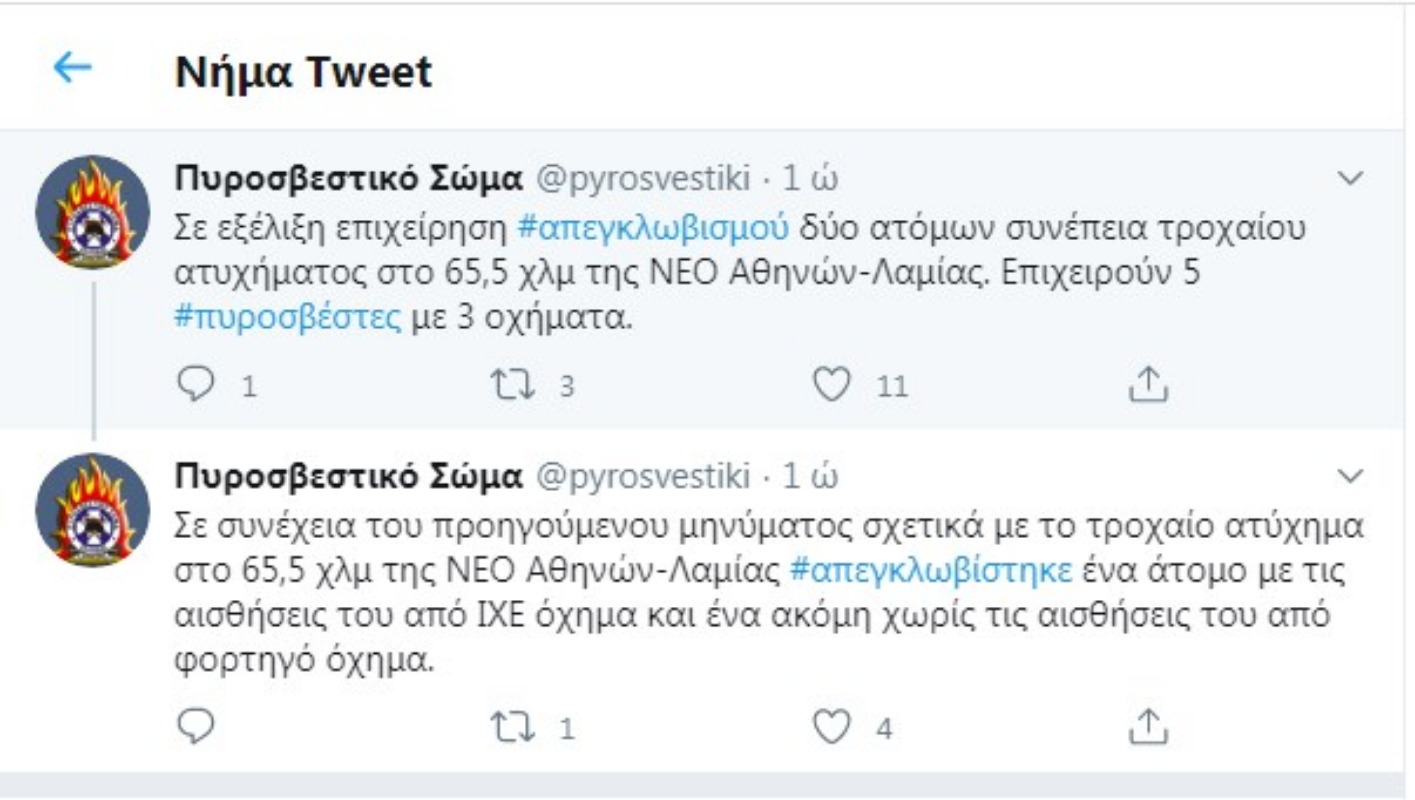Image resolution: width=1415 pixels, height=800 pixels.
Task: Open the second tweet's fire service avatar
Action: tap(92, 510)
